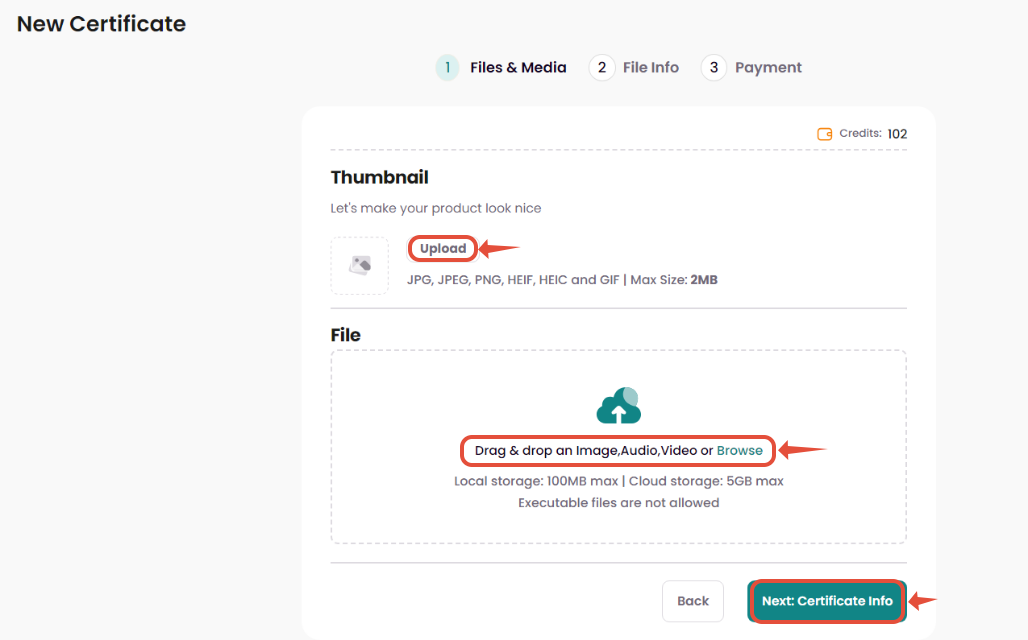Click the Back button
The image size is (1028, 640).
click(693, 601)
